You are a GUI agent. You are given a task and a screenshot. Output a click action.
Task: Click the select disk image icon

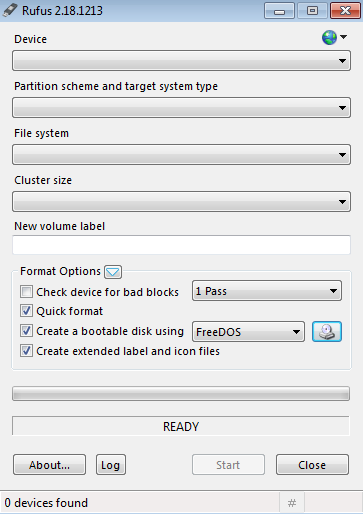327,332
